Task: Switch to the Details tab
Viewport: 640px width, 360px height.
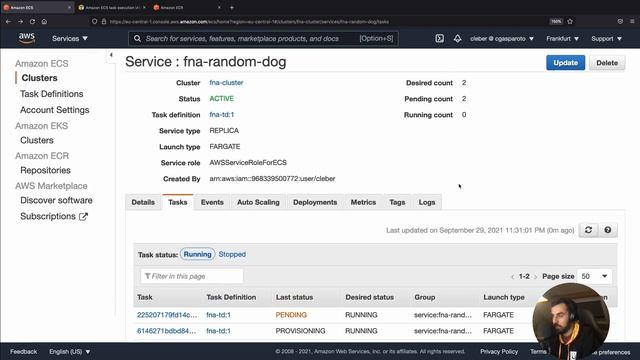Action: tap(143, 202)
